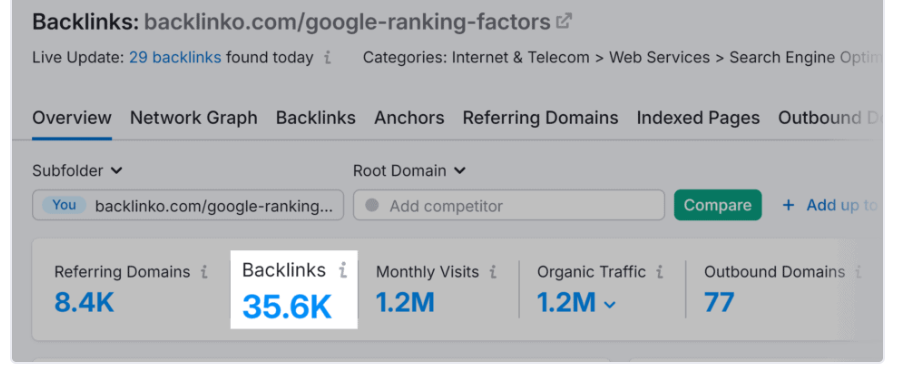Open the 29 backlinks link
Screen dimensions: 923x372
pyautogui.click(x=175, y=58)
